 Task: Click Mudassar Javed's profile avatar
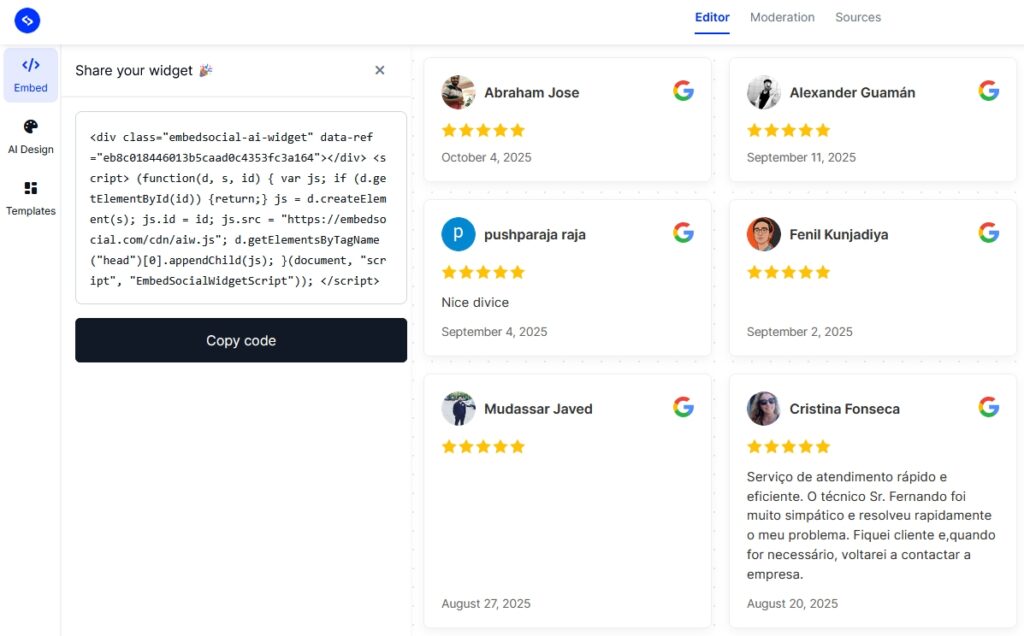tap(458, 408)
